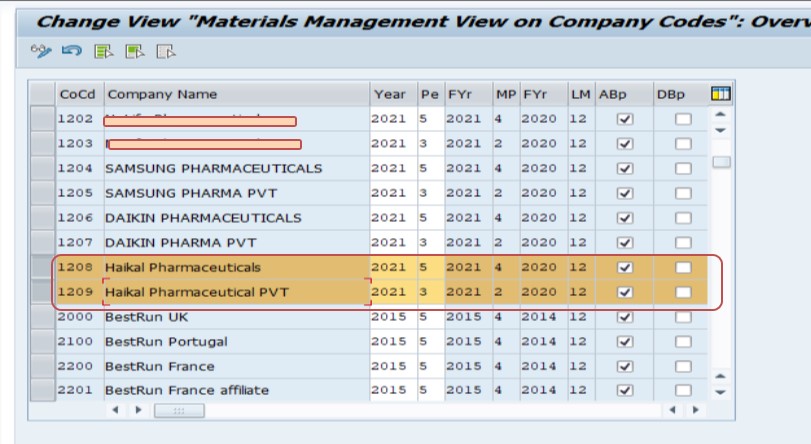Click the select block toolbar icon
Screen dimensions: 811x444
(135, 51)
